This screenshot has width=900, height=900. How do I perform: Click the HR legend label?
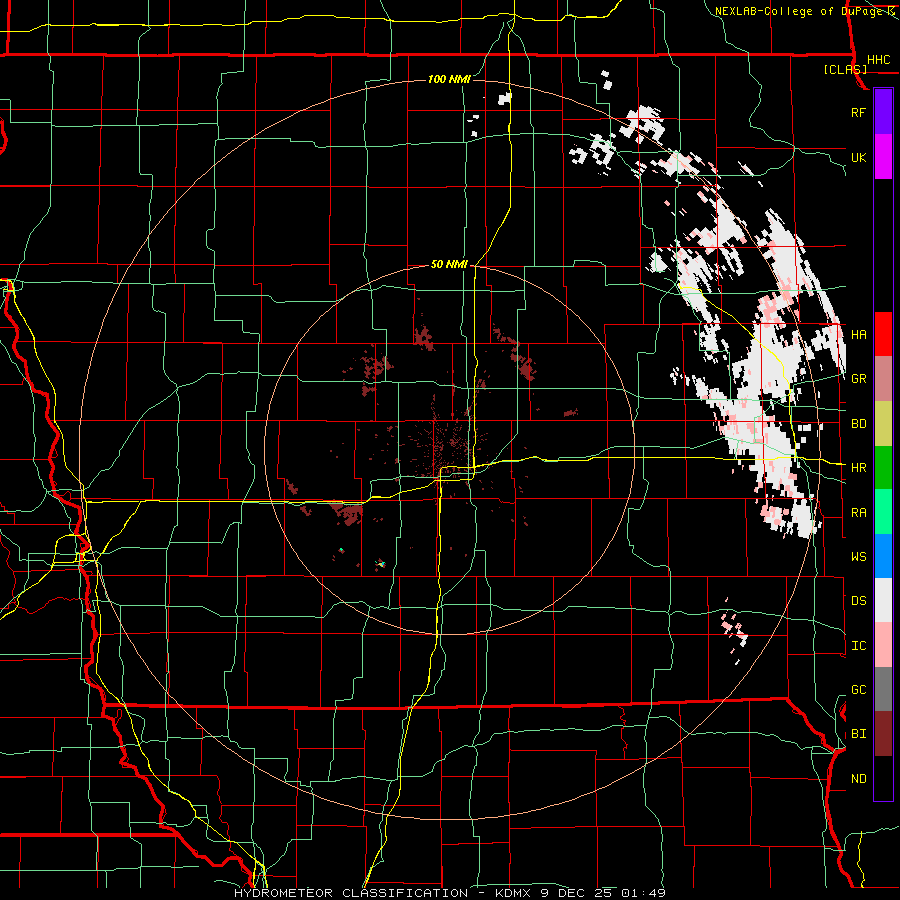point(858,468)
